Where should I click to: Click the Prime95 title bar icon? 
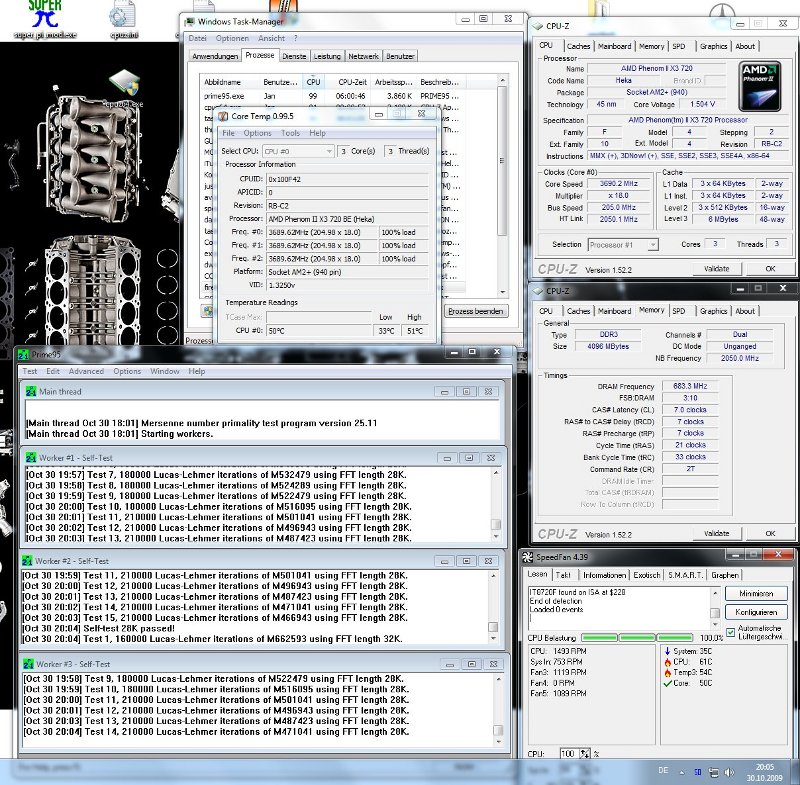[23, 354]
